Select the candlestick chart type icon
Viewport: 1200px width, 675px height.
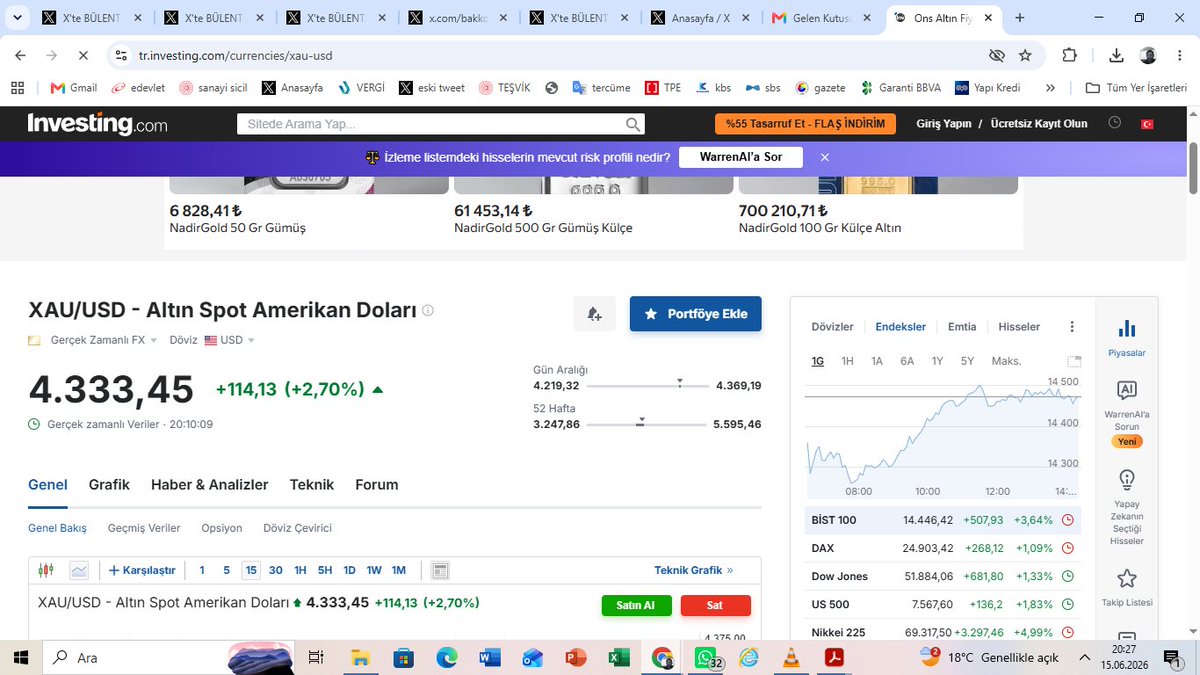click(45, 570)
